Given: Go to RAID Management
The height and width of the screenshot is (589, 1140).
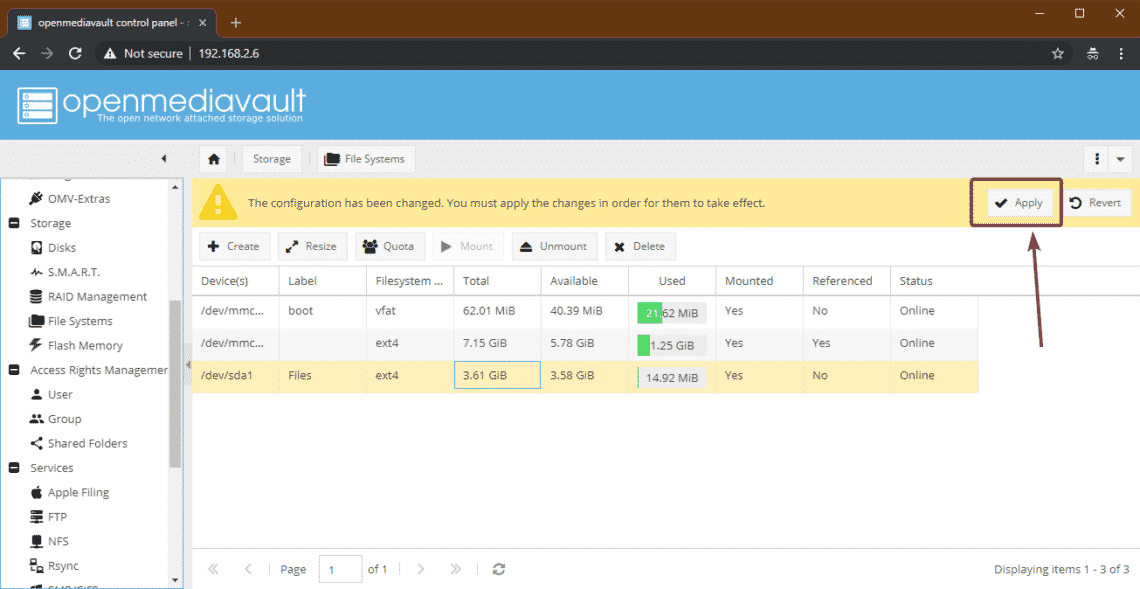Looking at the screenshot, I should 88,297.
